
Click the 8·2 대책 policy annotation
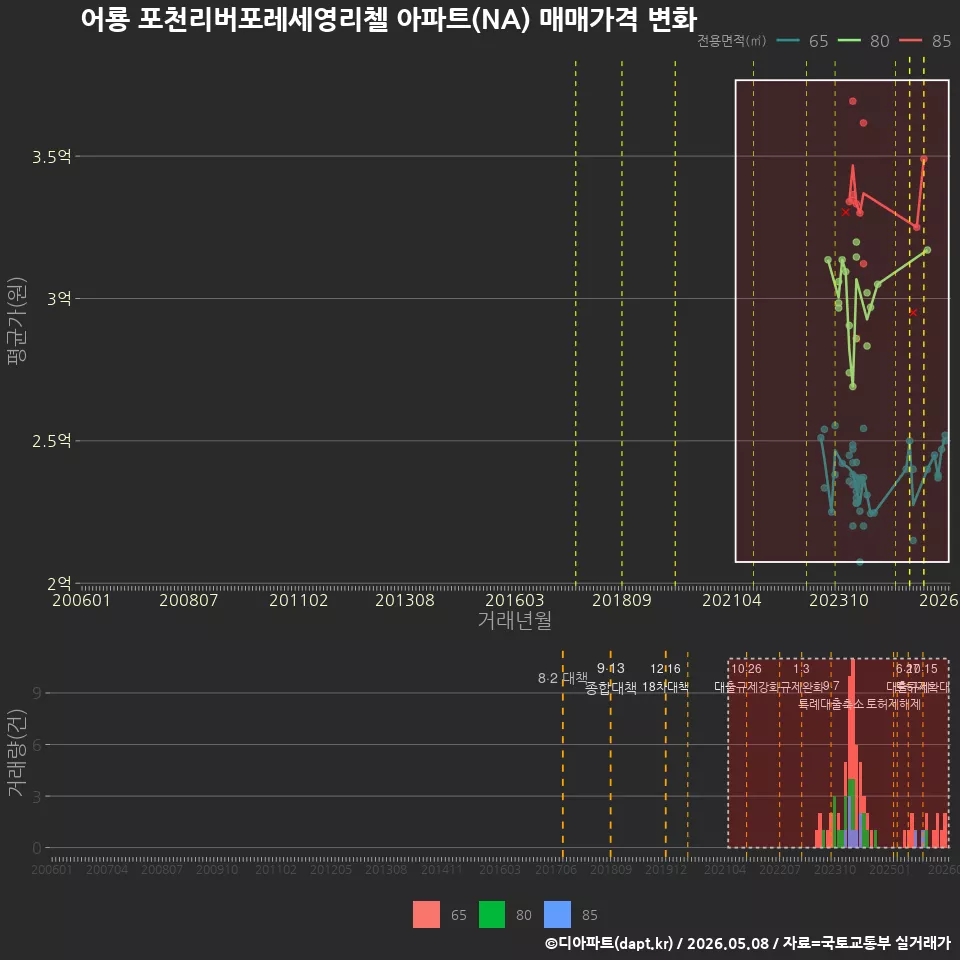[562, 678]
